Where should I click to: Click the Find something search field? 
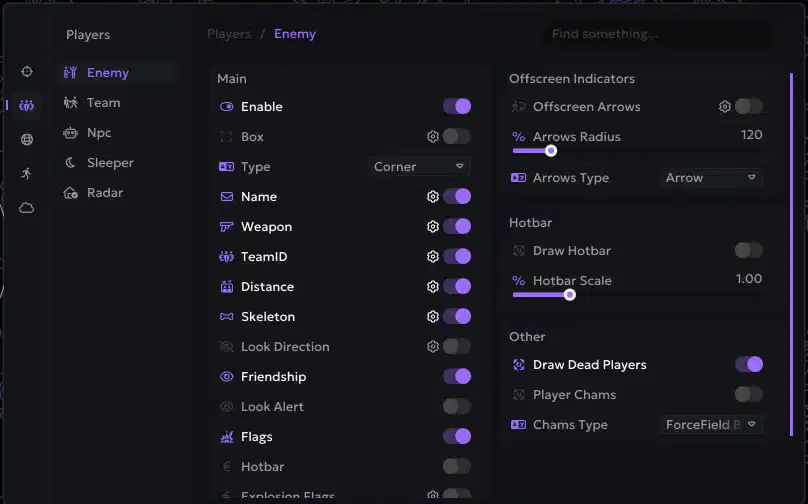[656, 34]
